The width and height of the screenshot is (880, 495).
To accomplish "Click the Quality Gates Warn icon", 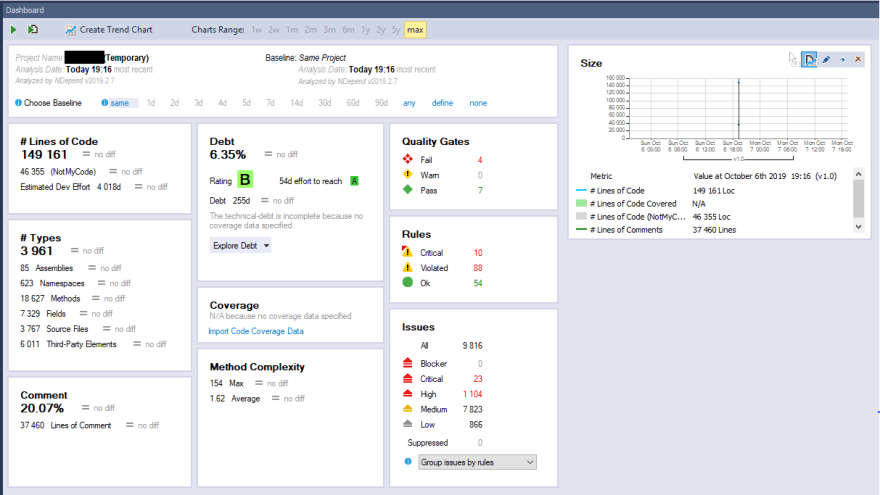I will point(408,175).
